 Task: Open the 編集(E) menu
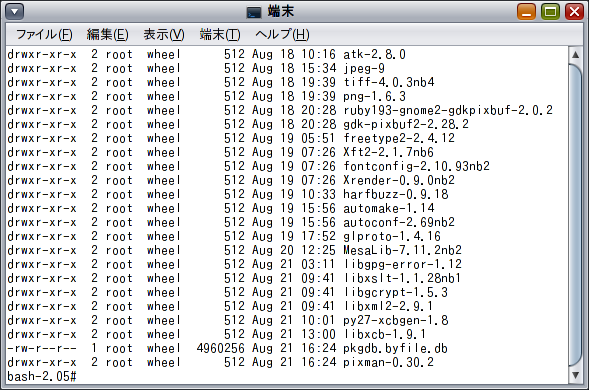pos(107,35)
